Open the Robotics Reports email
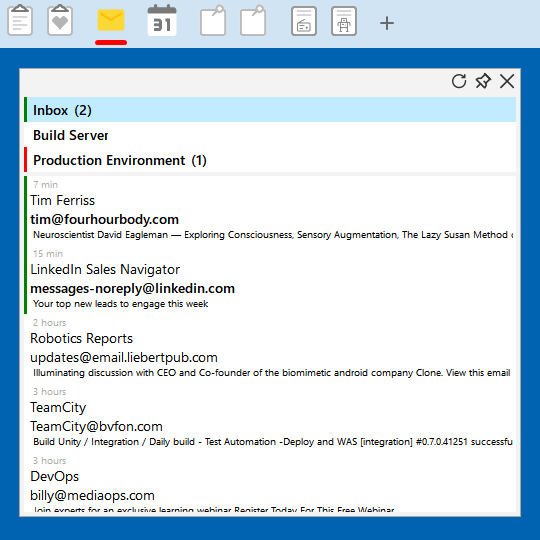 (81, 338)
